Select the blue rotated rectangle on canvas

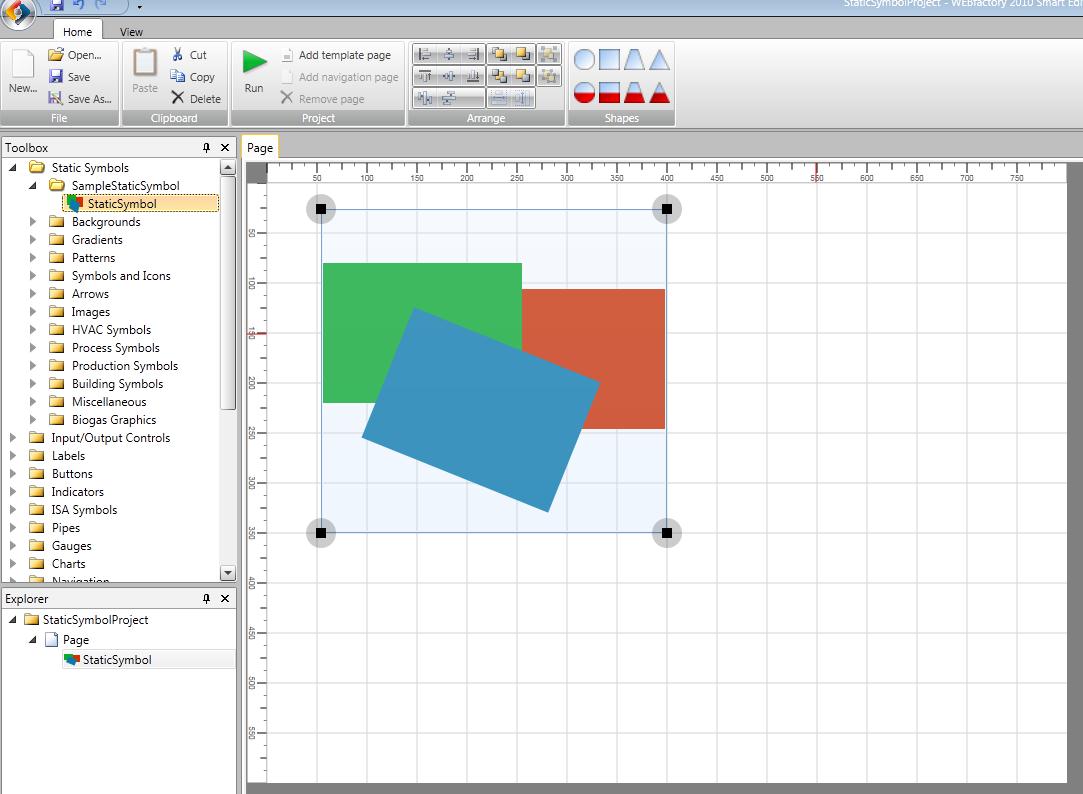480,420
